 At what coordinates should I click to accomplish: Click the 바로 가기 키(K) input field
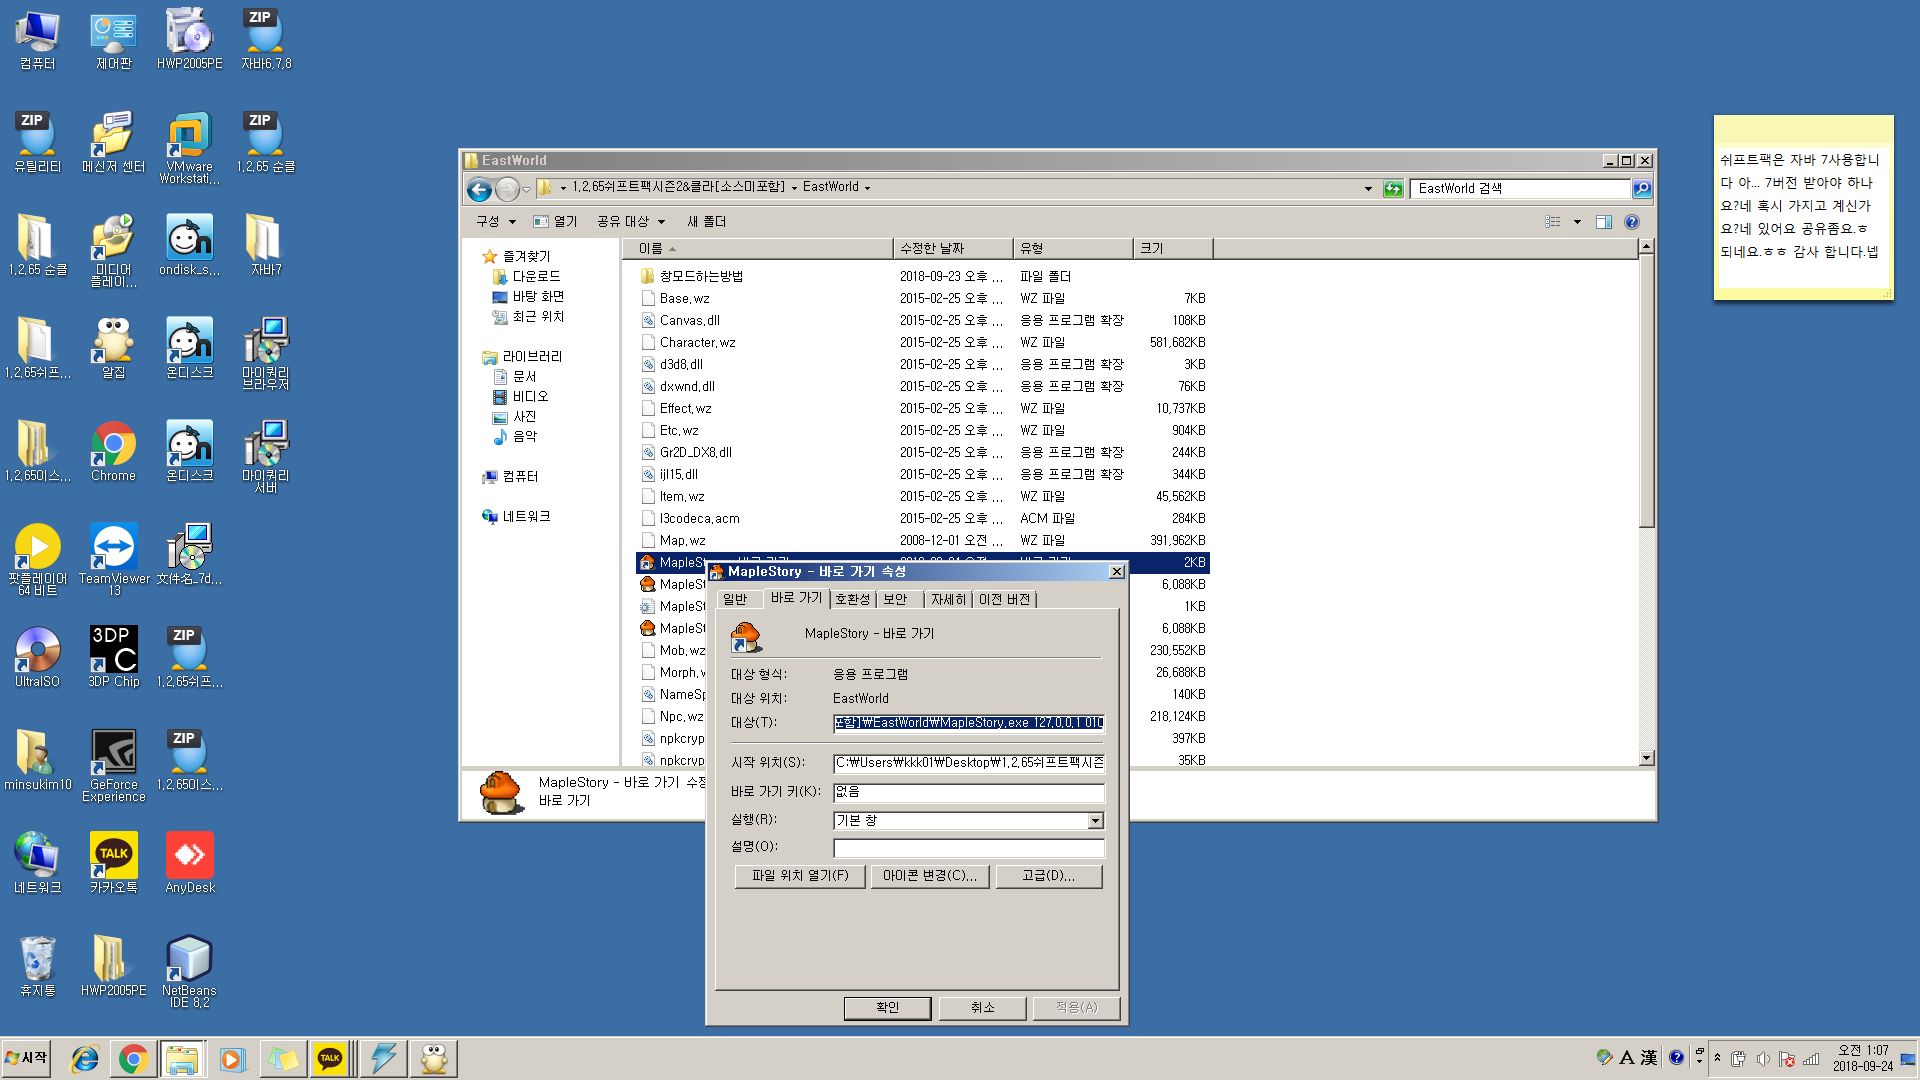click(968, 792)
